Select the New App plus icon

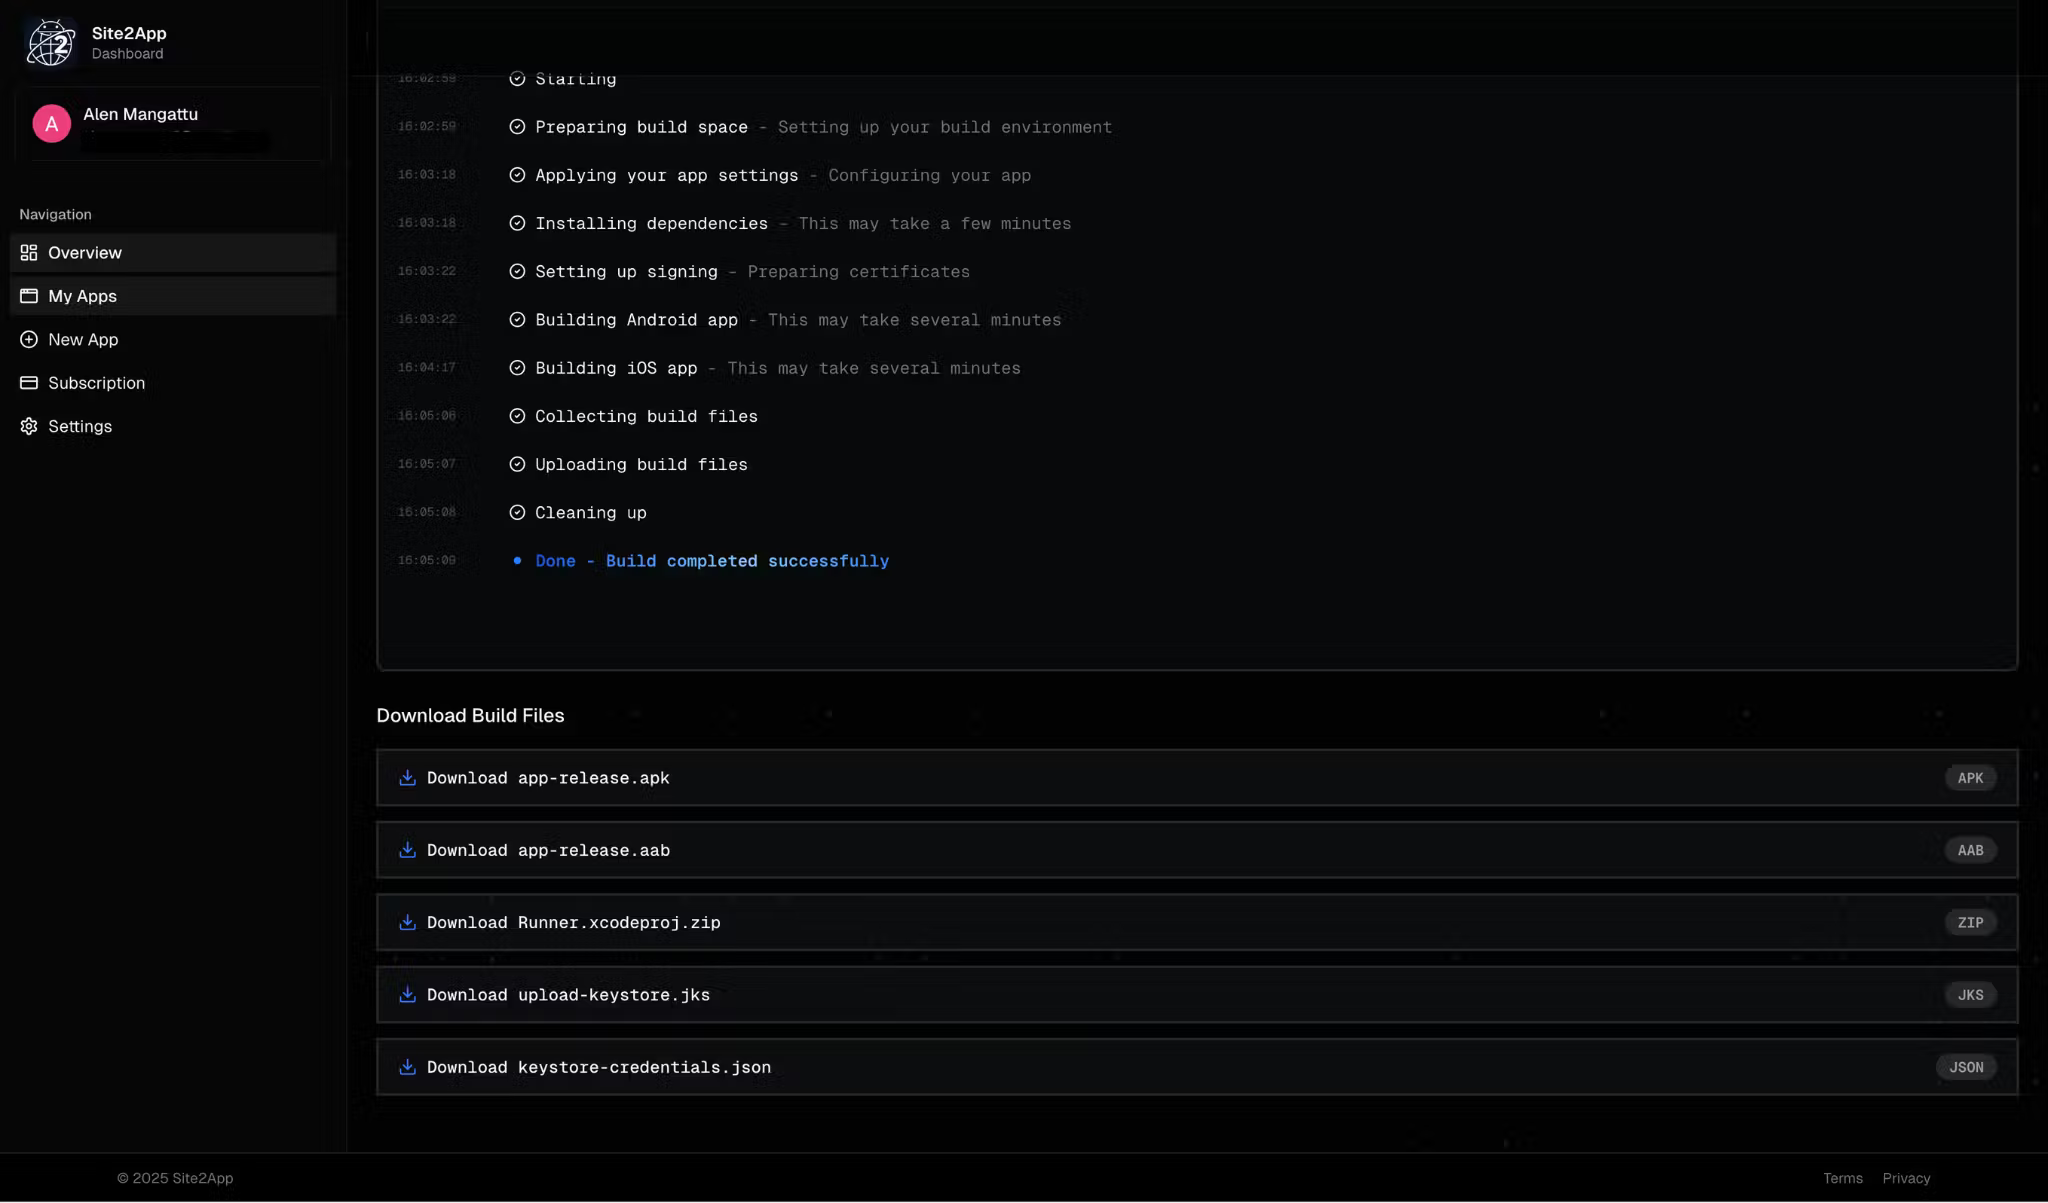(x=28, y=340)
